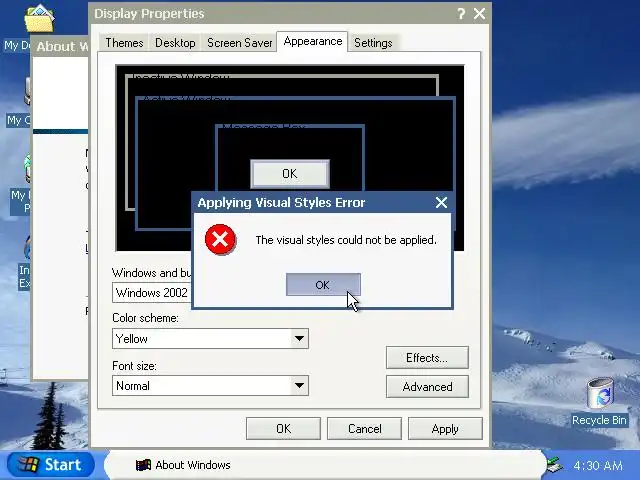
Task: Click the Advanced button
Action: pos(427,387)
